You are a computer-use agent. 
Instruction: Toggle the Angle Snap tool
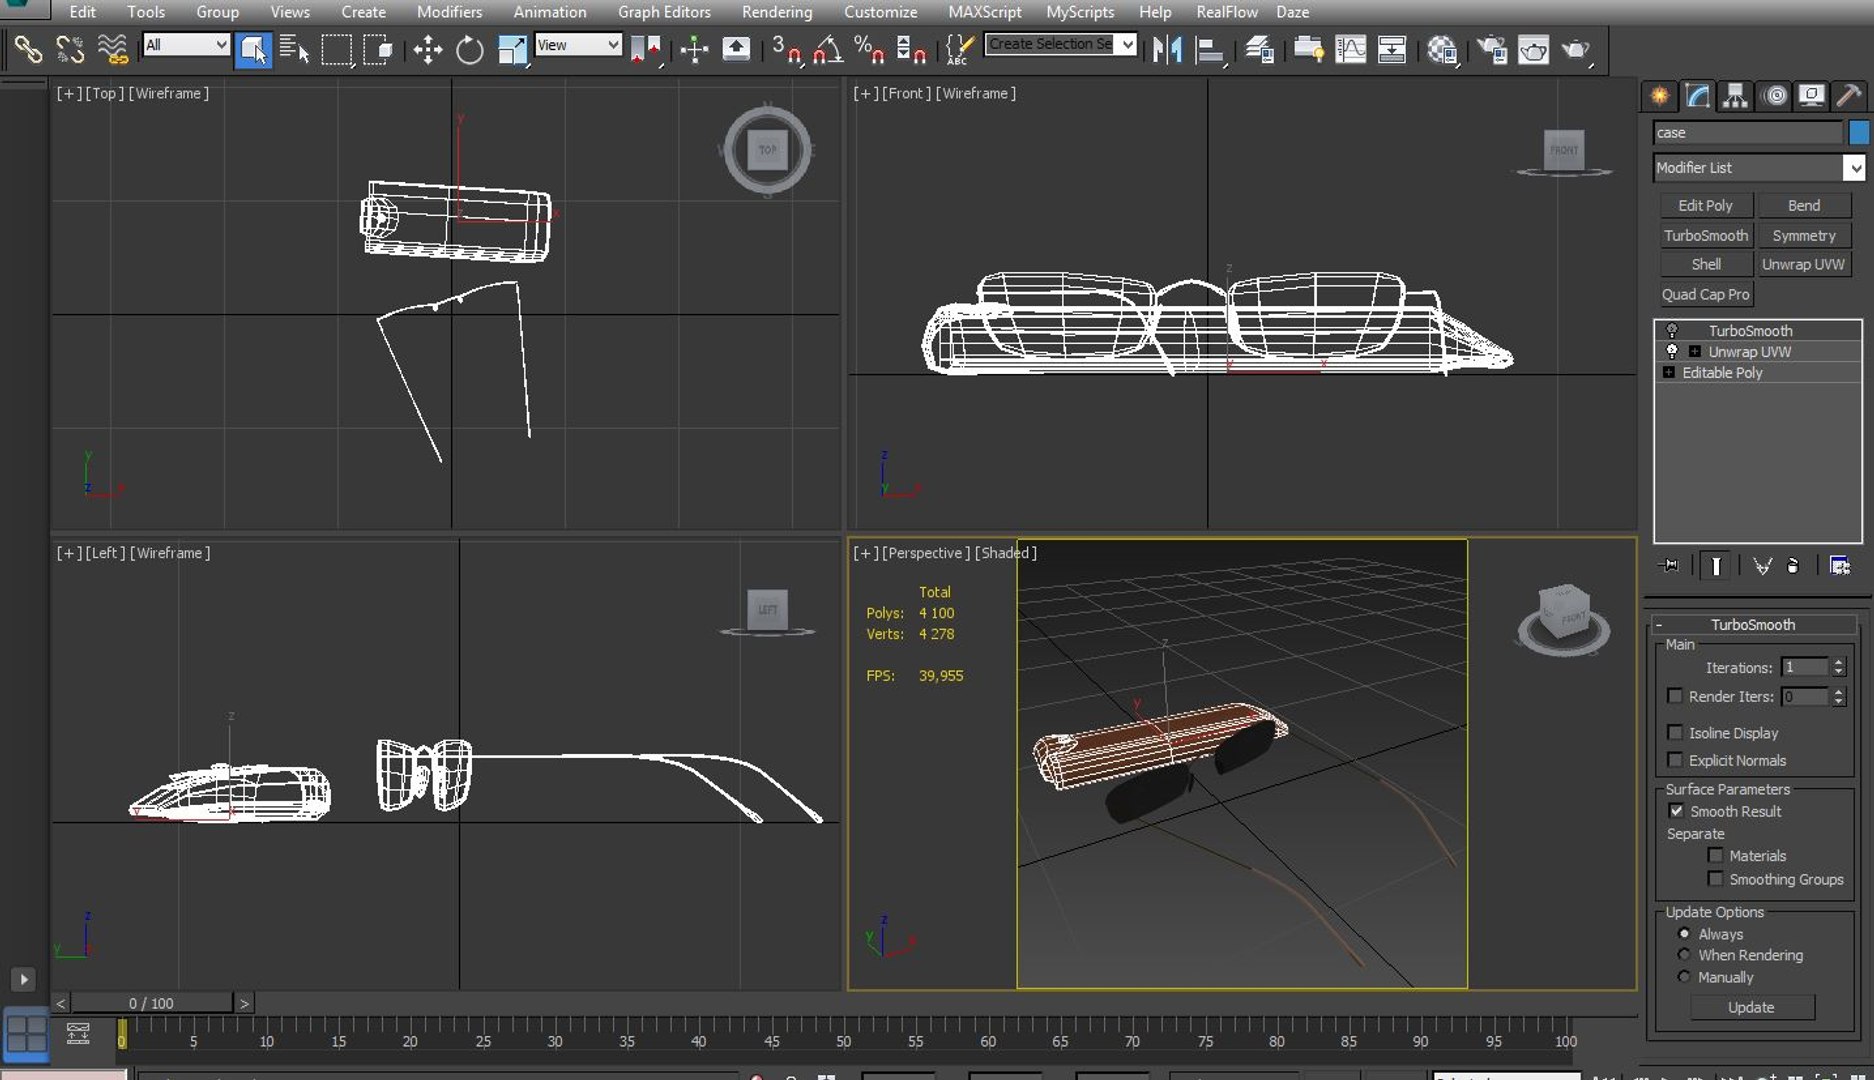828,49
